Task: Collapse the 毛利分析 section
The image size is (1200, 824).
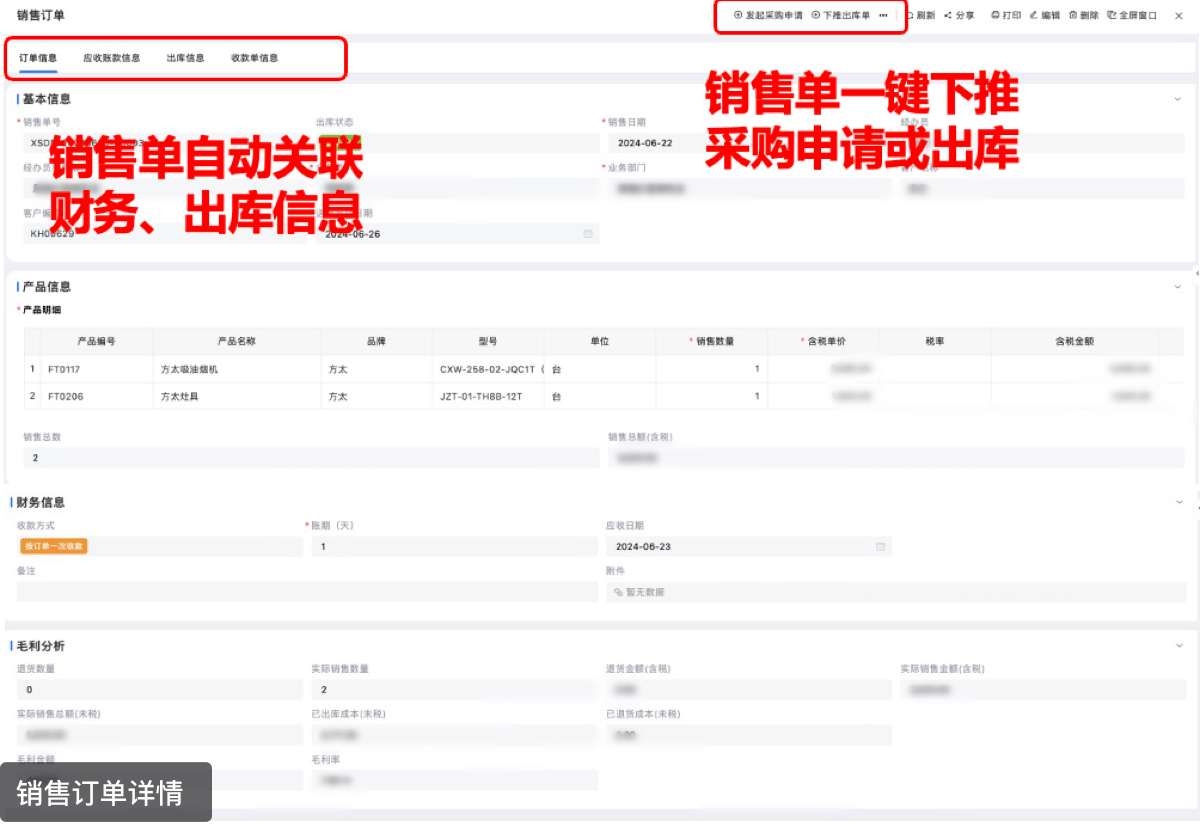Action: pyautogui.click(x=1178, y=646)
